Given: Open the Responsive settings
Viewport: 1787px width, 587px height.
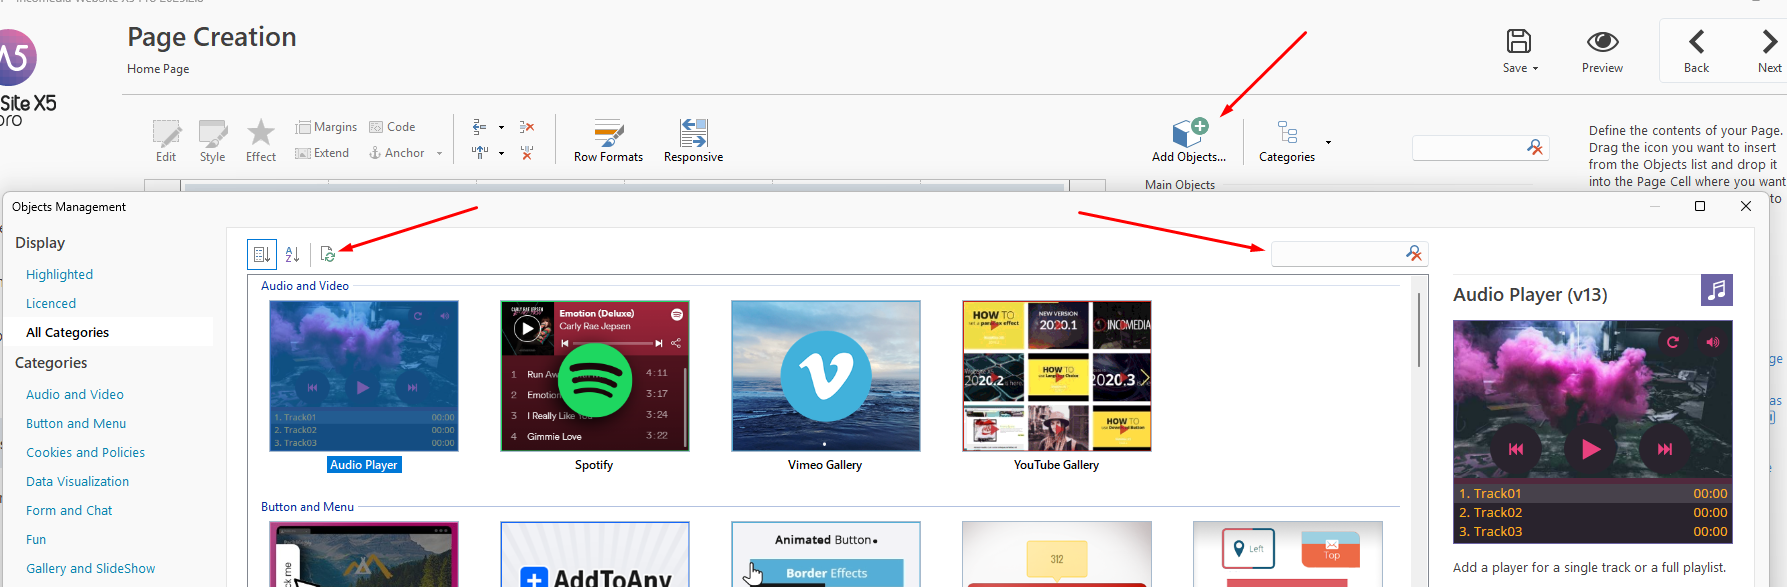Looking at the screenshot, I should (693, 141).
